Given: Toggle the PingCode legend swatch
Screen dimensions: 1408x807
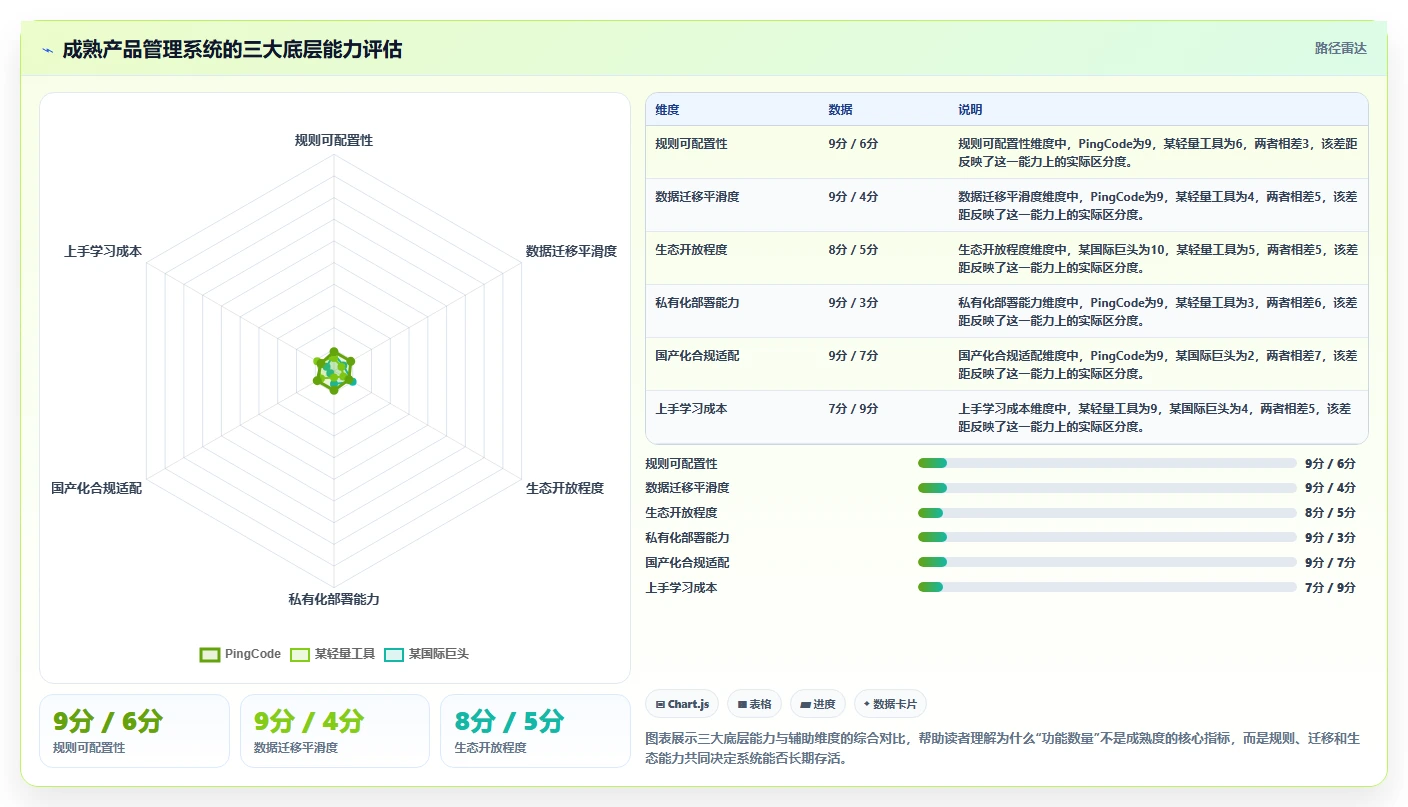Looking at the screenshot, I should click(x=210, y=654).
